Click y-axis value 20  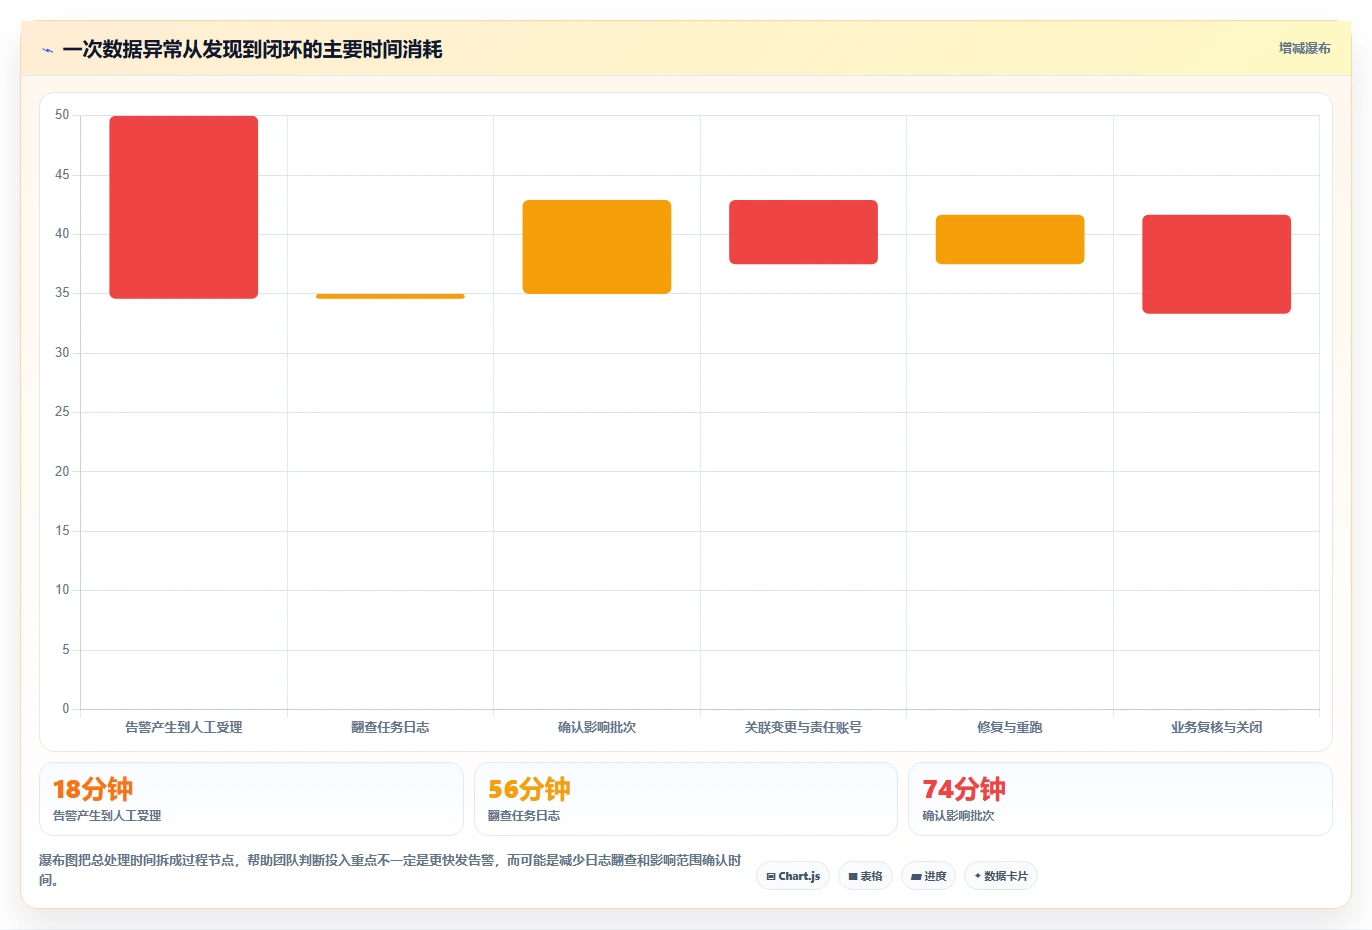coord(62,471)
